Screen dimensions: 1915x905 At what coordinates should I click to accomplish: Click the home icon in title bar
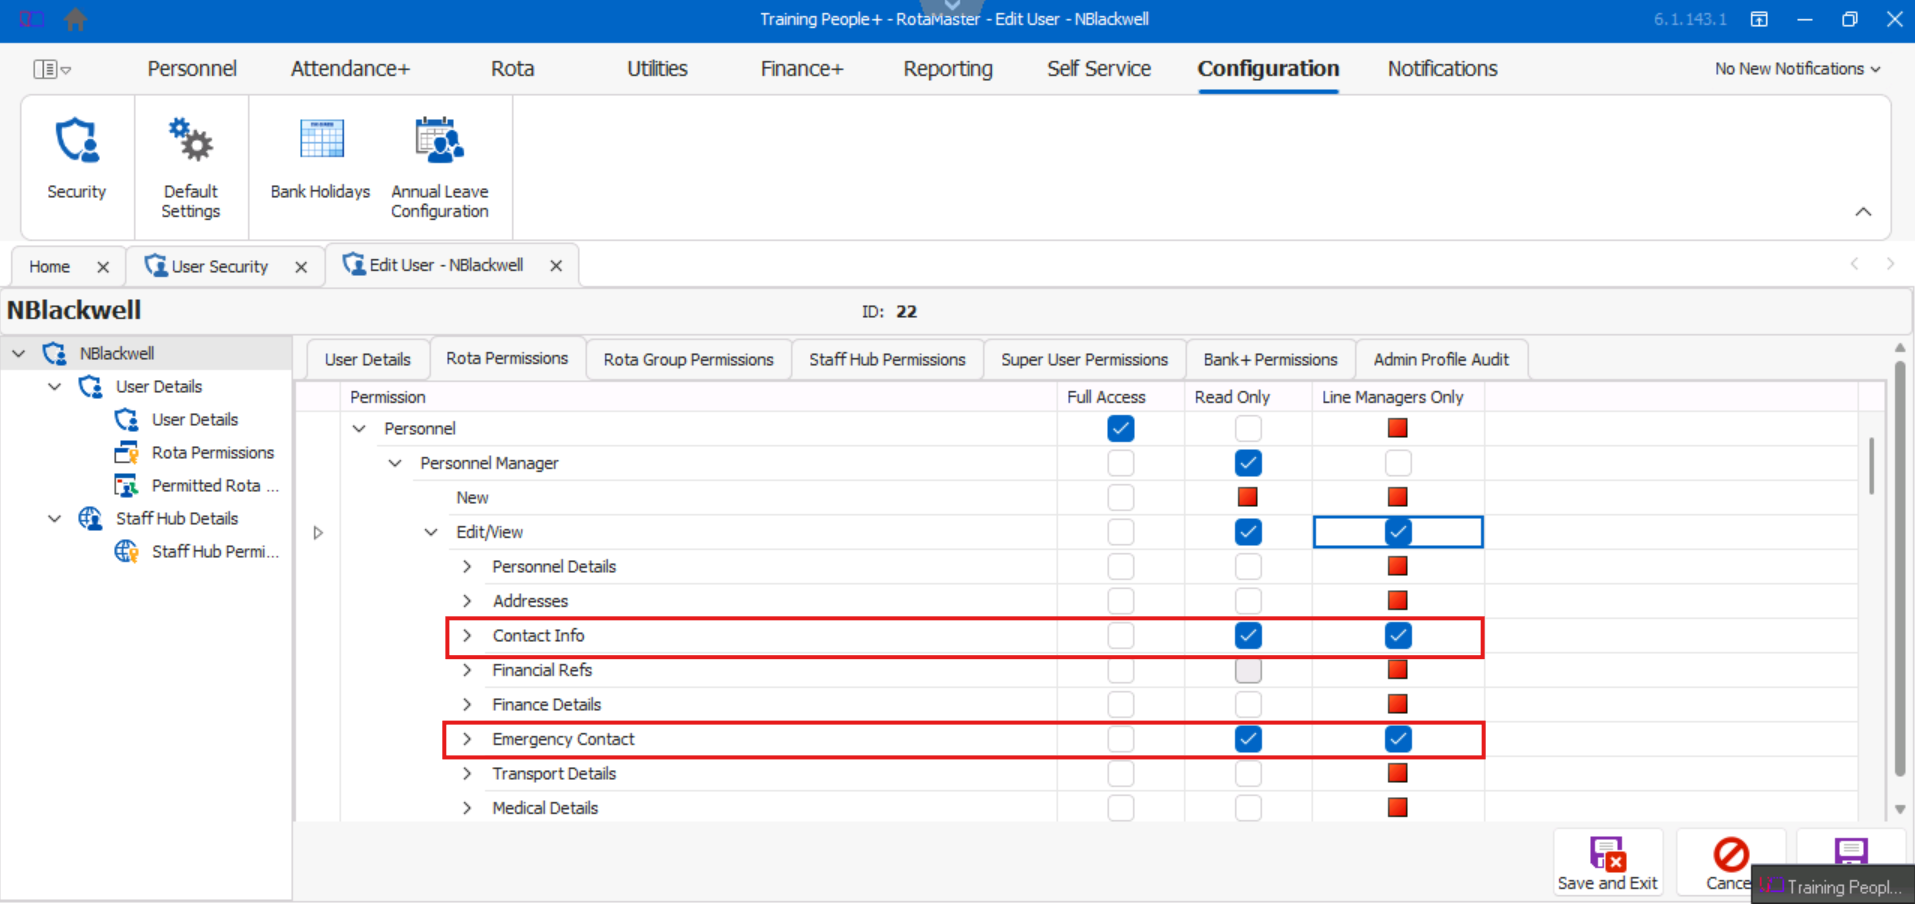[75, 19]
